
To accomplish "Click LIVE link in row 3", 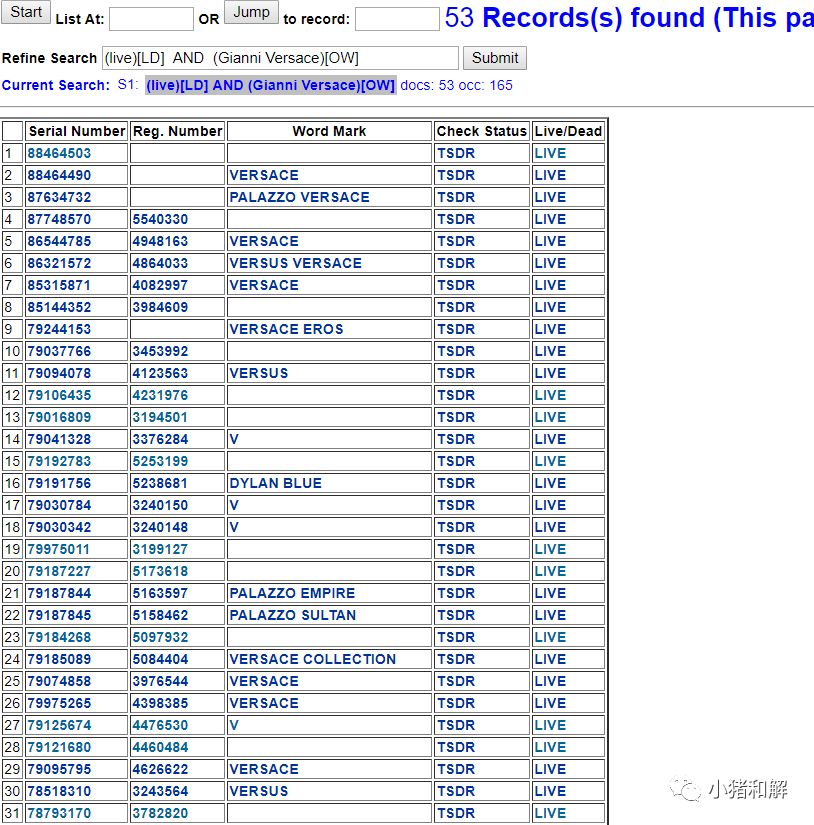I will pyautogui.click(x=550, y=197).
